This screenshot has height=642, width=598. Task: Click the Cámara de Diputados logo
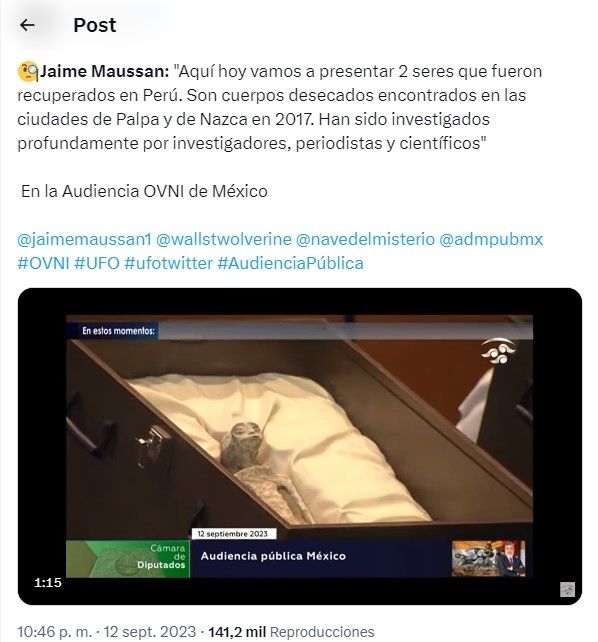[x=128, y=559]
